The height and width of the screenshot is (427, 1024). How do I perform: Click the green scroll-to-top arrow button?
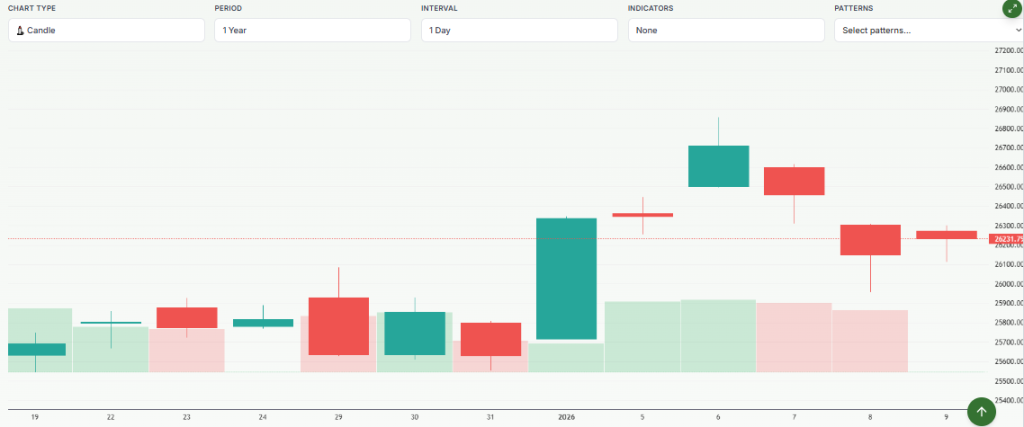point(981,411)
